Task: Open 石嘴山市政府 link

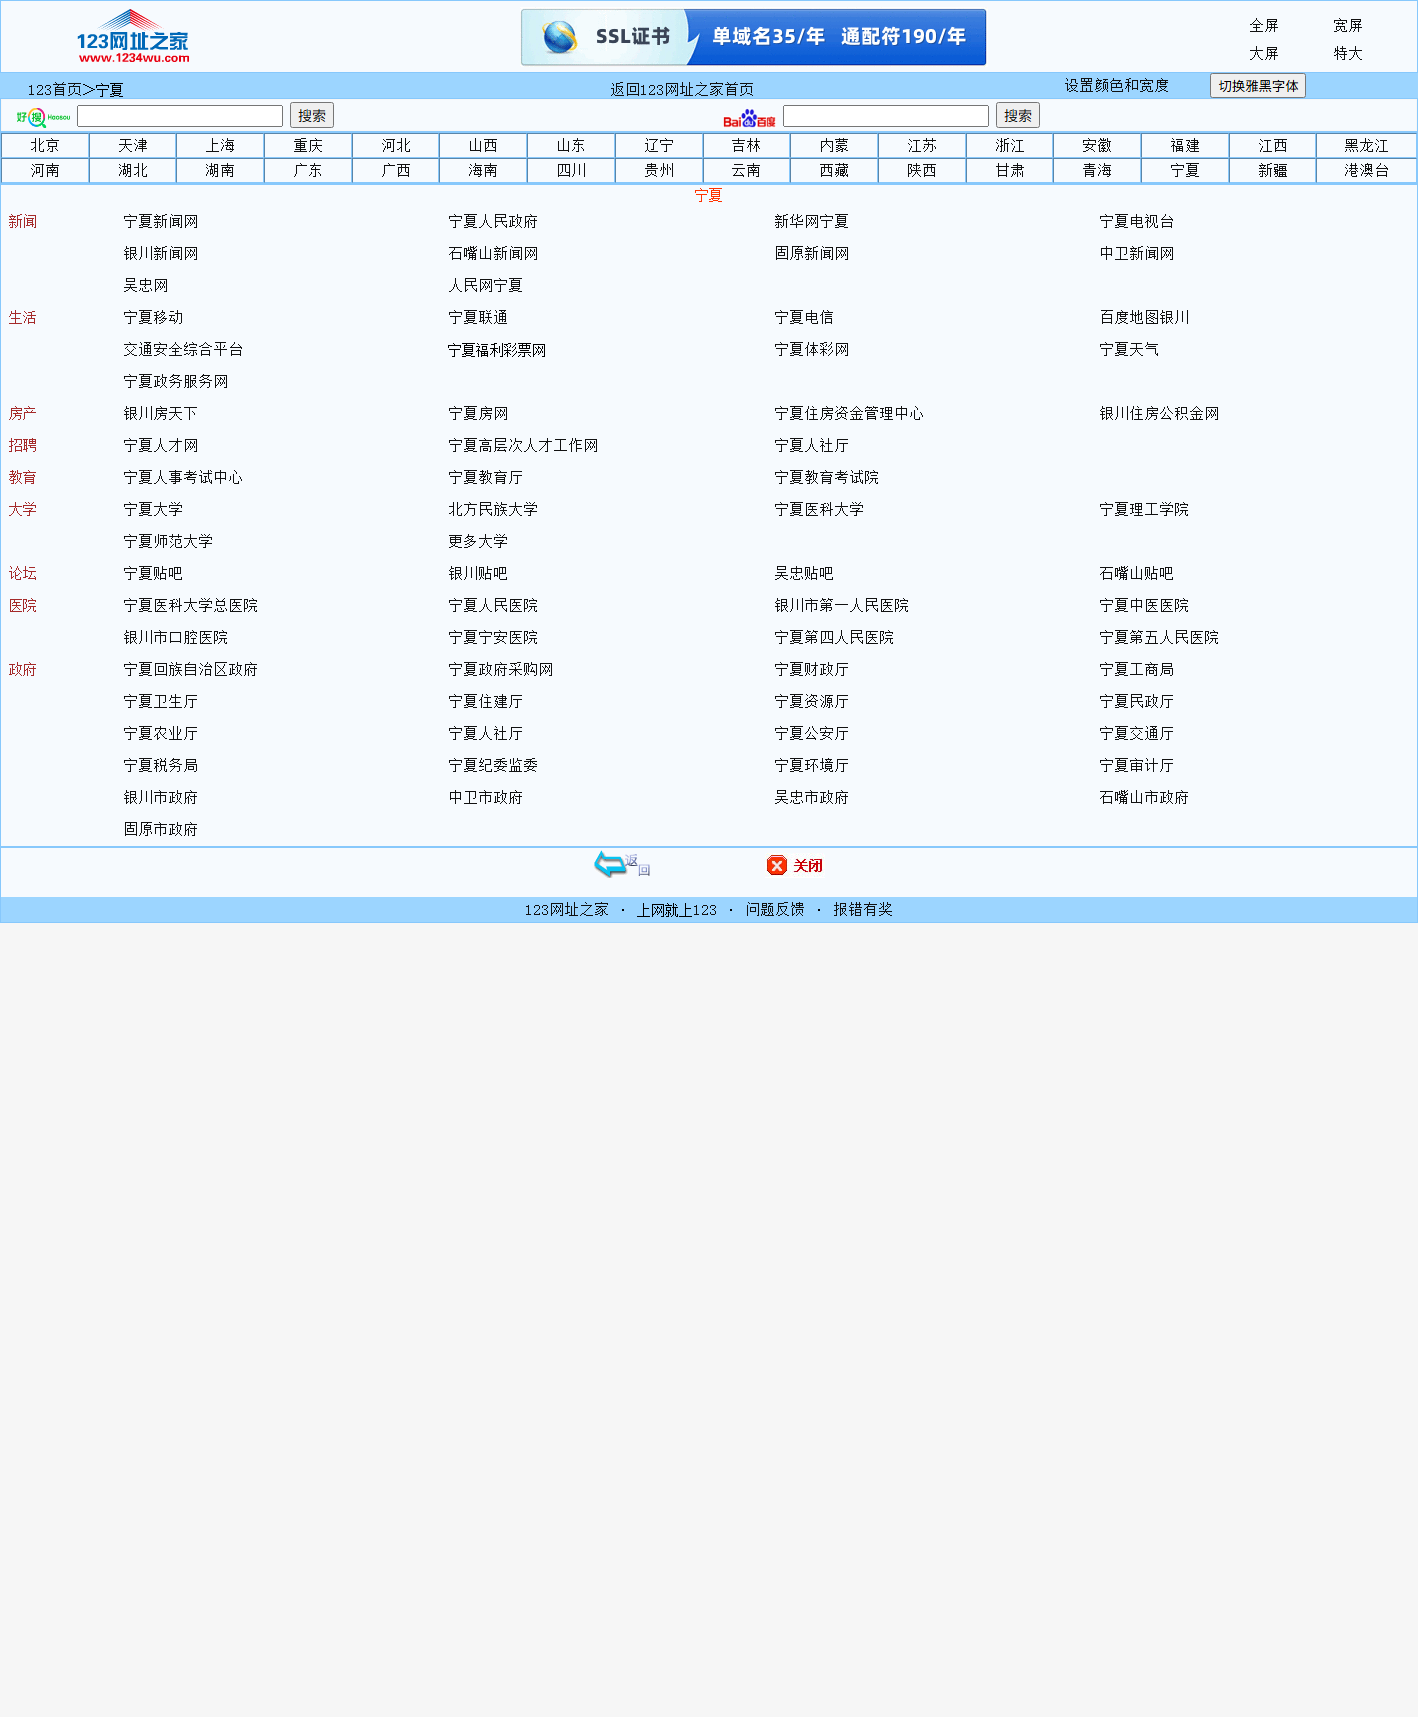Action: [x=1144, y=798]
